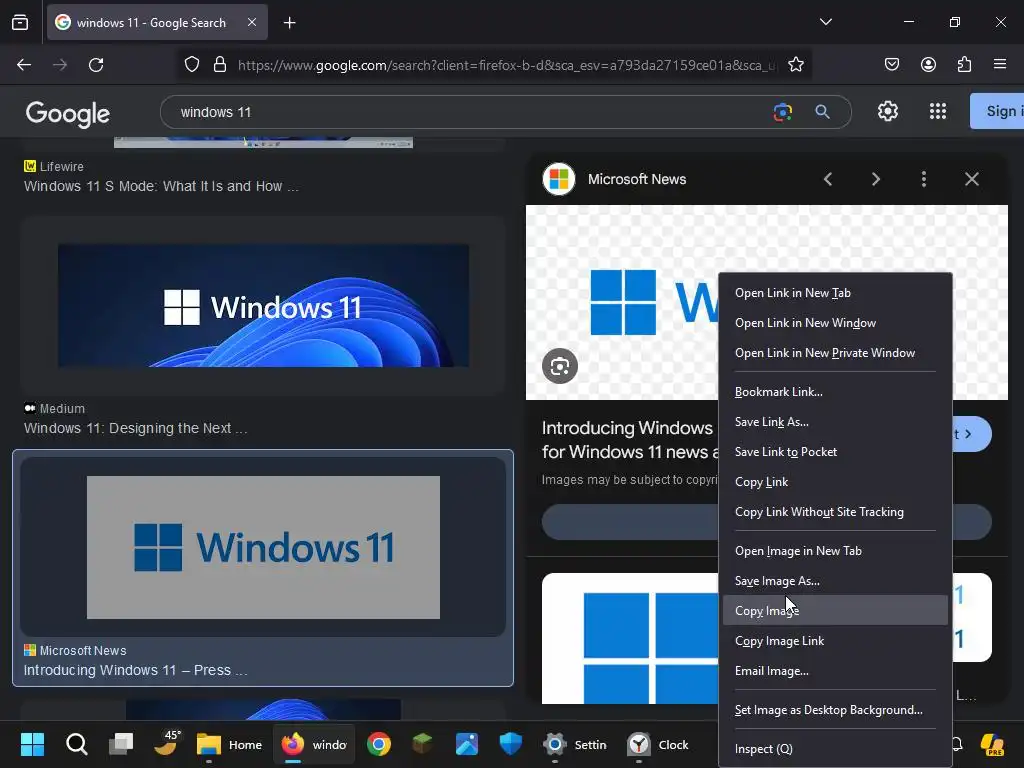Open Clock app from taskbar

click(657, 744)
